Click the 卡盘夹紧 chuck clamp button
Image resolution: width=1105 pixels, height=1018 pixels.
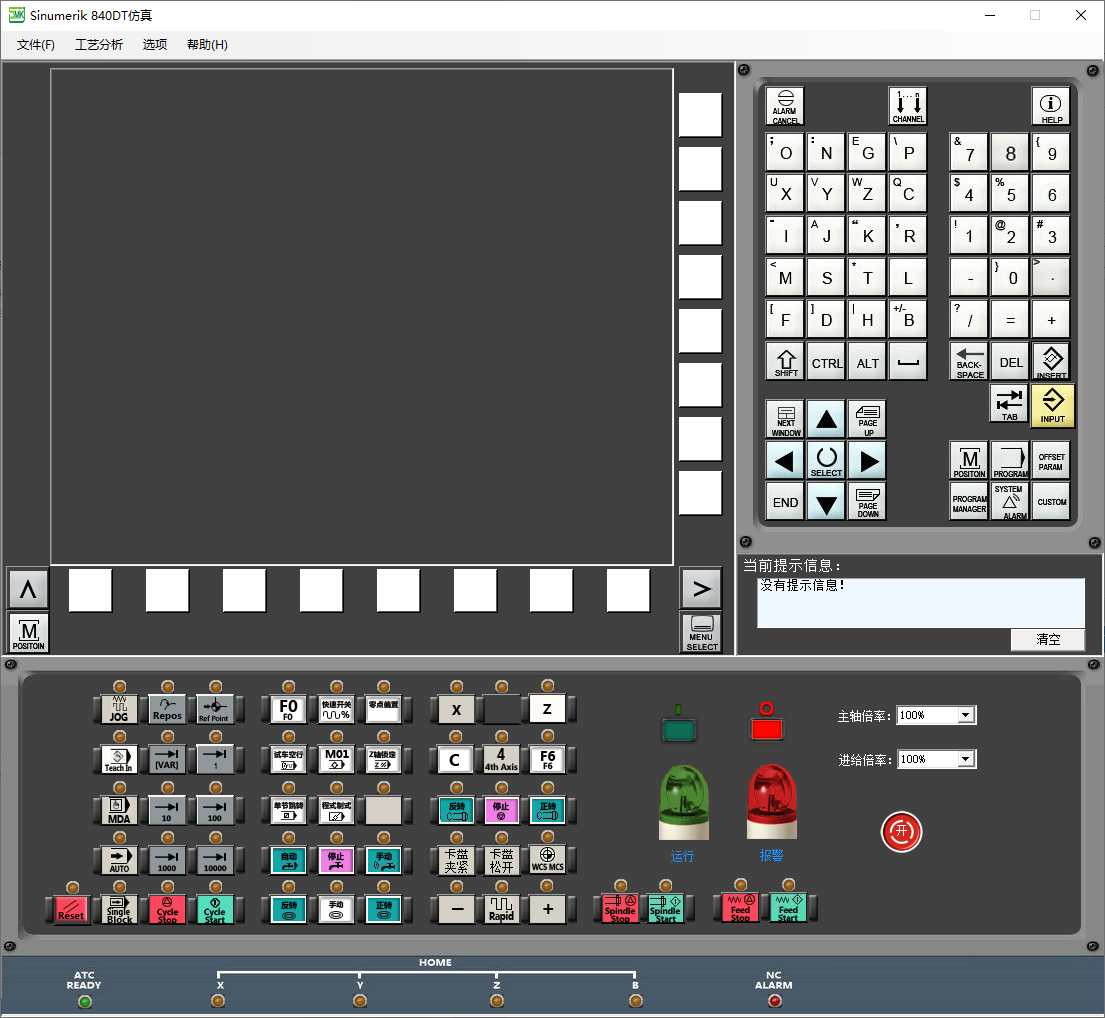click(456, 859)
